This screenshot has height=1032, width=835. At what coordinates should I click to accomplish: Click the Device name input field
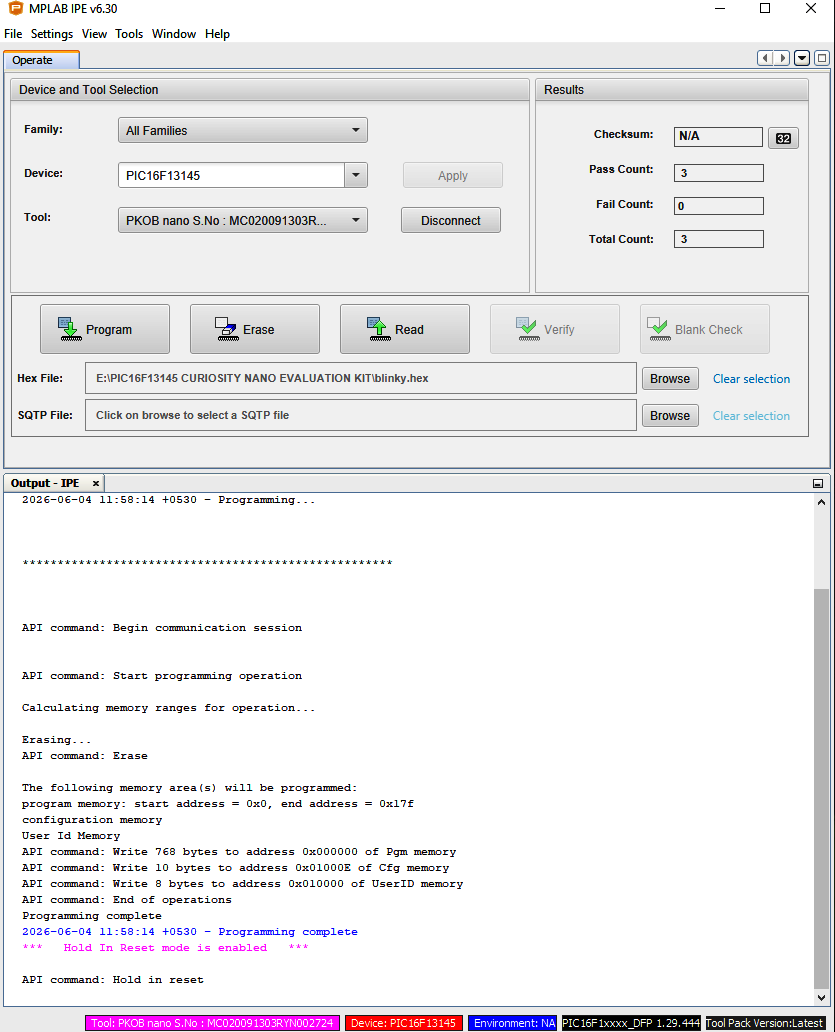(232, 175)
